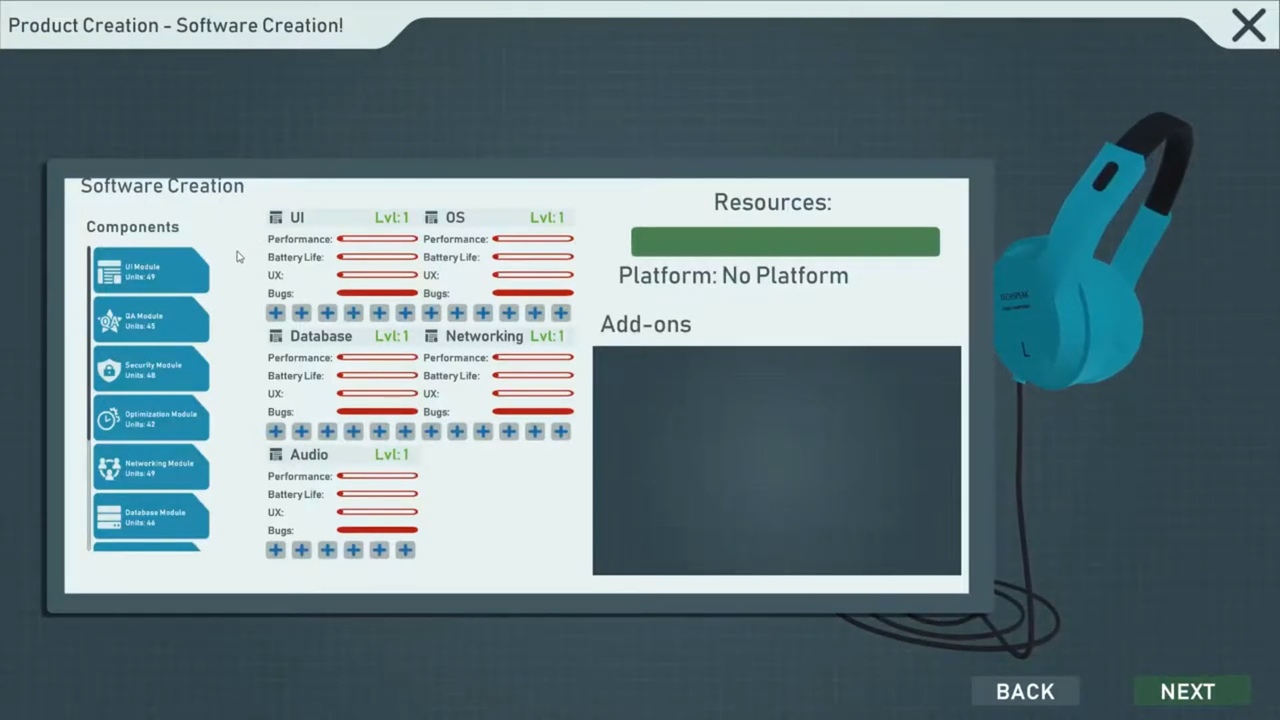Click the UI Performance bar
The width and height of the screenshot is (1280, 720).
377,239
